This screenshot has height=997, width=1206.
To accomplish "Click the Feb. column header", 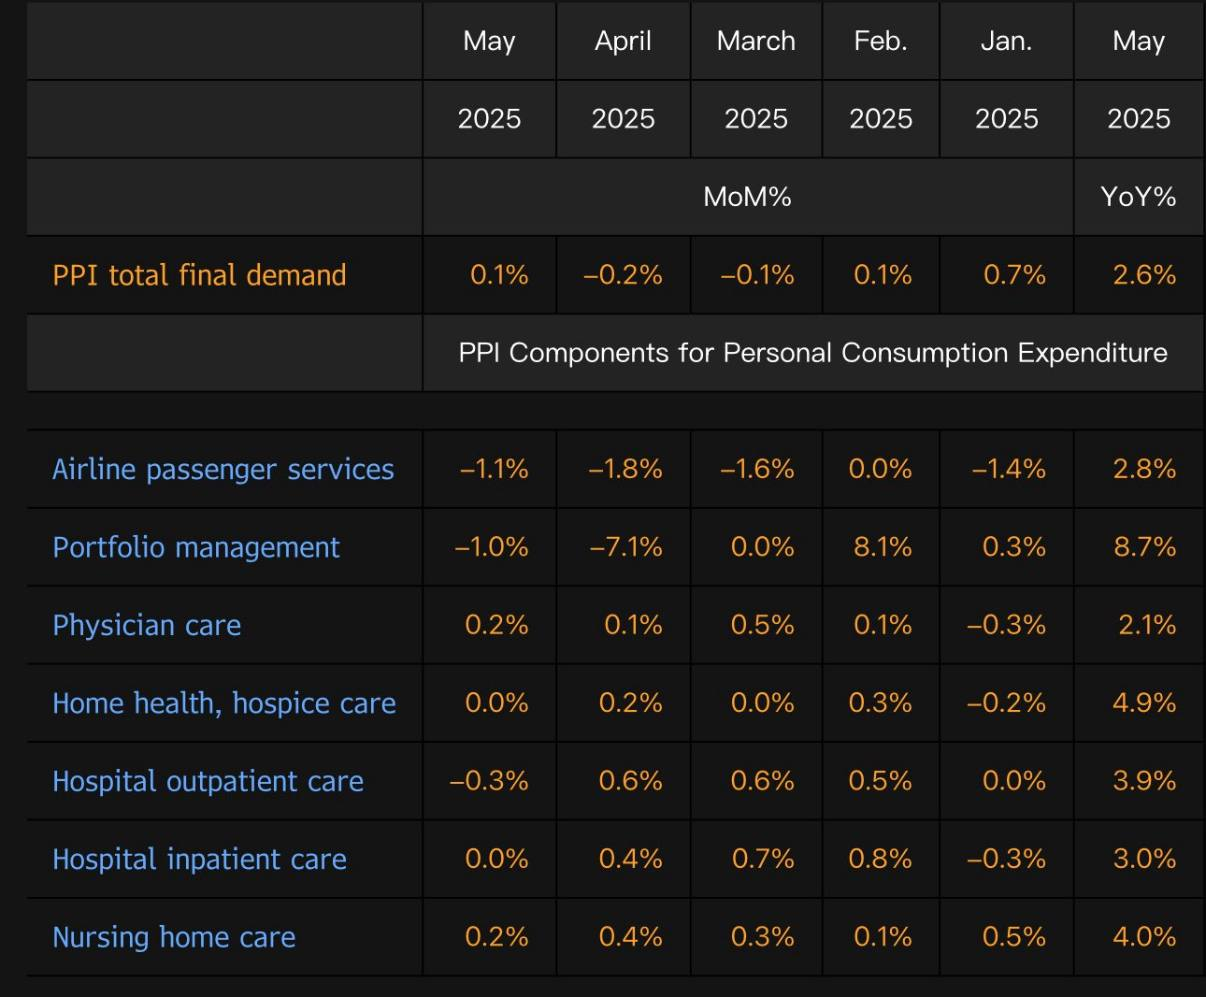I will point(880,41).
